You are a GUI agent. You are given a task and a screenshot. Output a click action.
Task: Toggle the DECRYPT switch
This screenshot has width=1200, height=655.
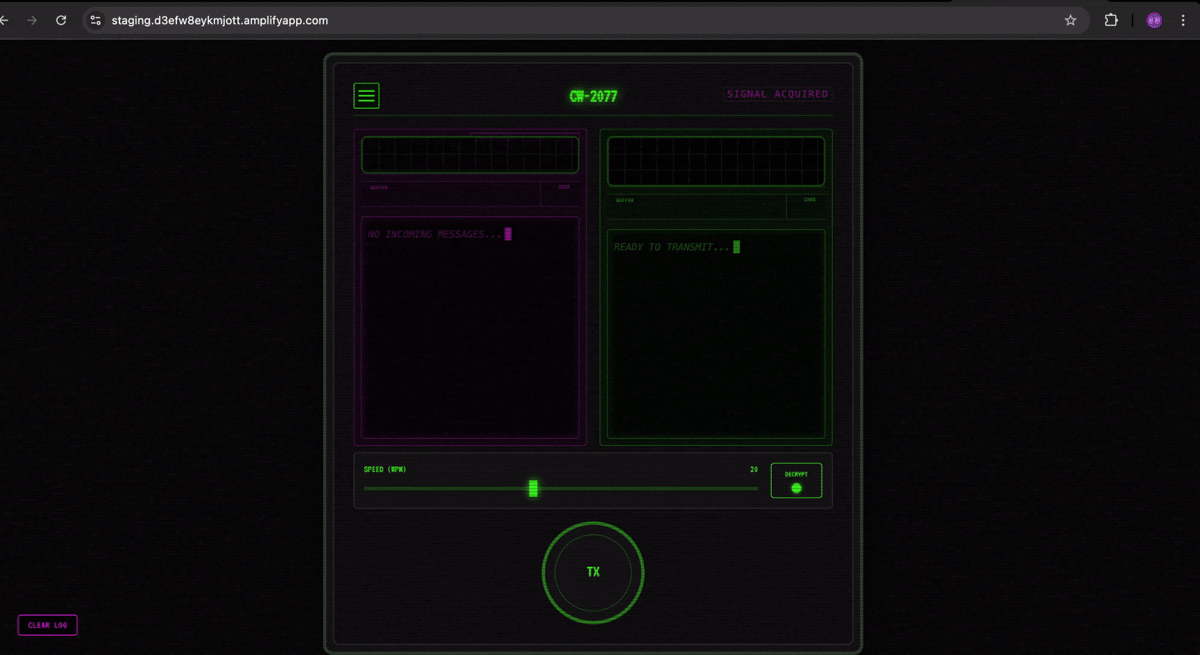coord(796,481)
